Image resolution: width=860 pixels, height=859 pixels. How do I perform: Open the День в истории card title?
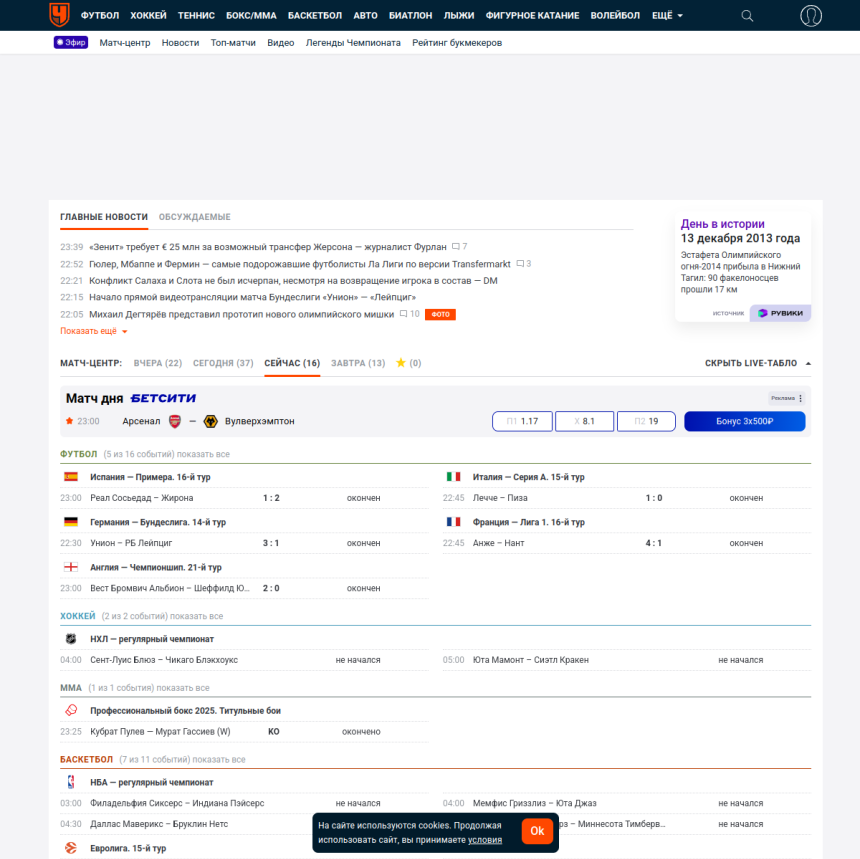tap(722, 224)
